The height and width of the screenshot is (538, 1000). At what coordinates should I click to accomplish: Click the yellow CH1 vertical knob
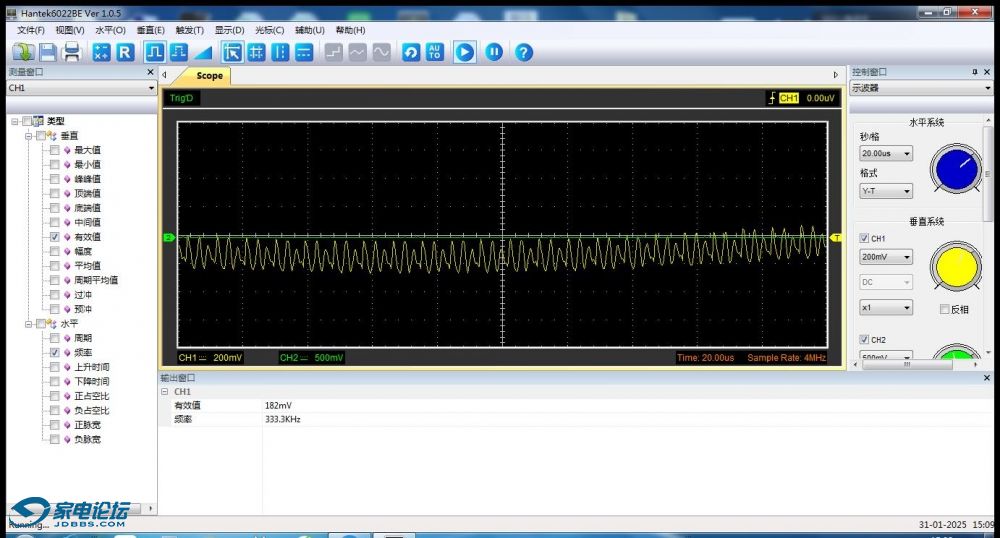click(x=956, y=266)
